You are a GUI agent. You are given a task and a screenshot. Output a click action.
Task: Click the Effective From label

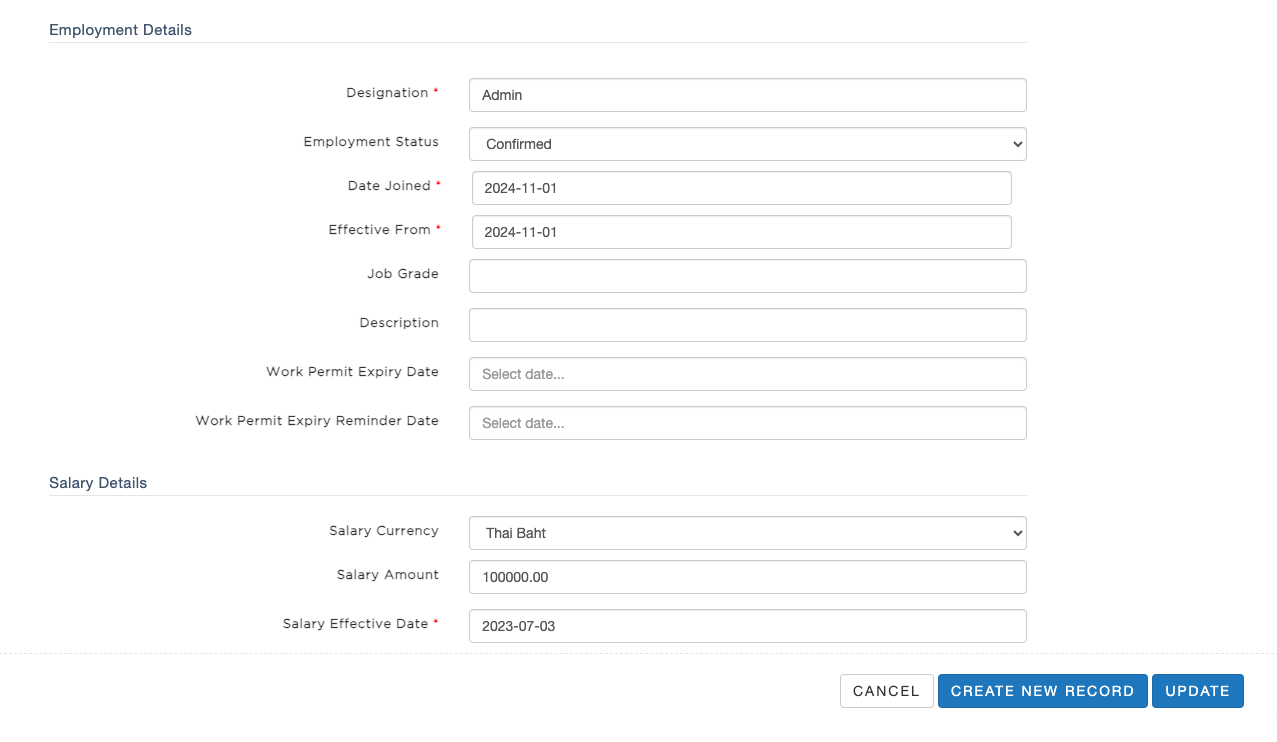click(379, 230)
